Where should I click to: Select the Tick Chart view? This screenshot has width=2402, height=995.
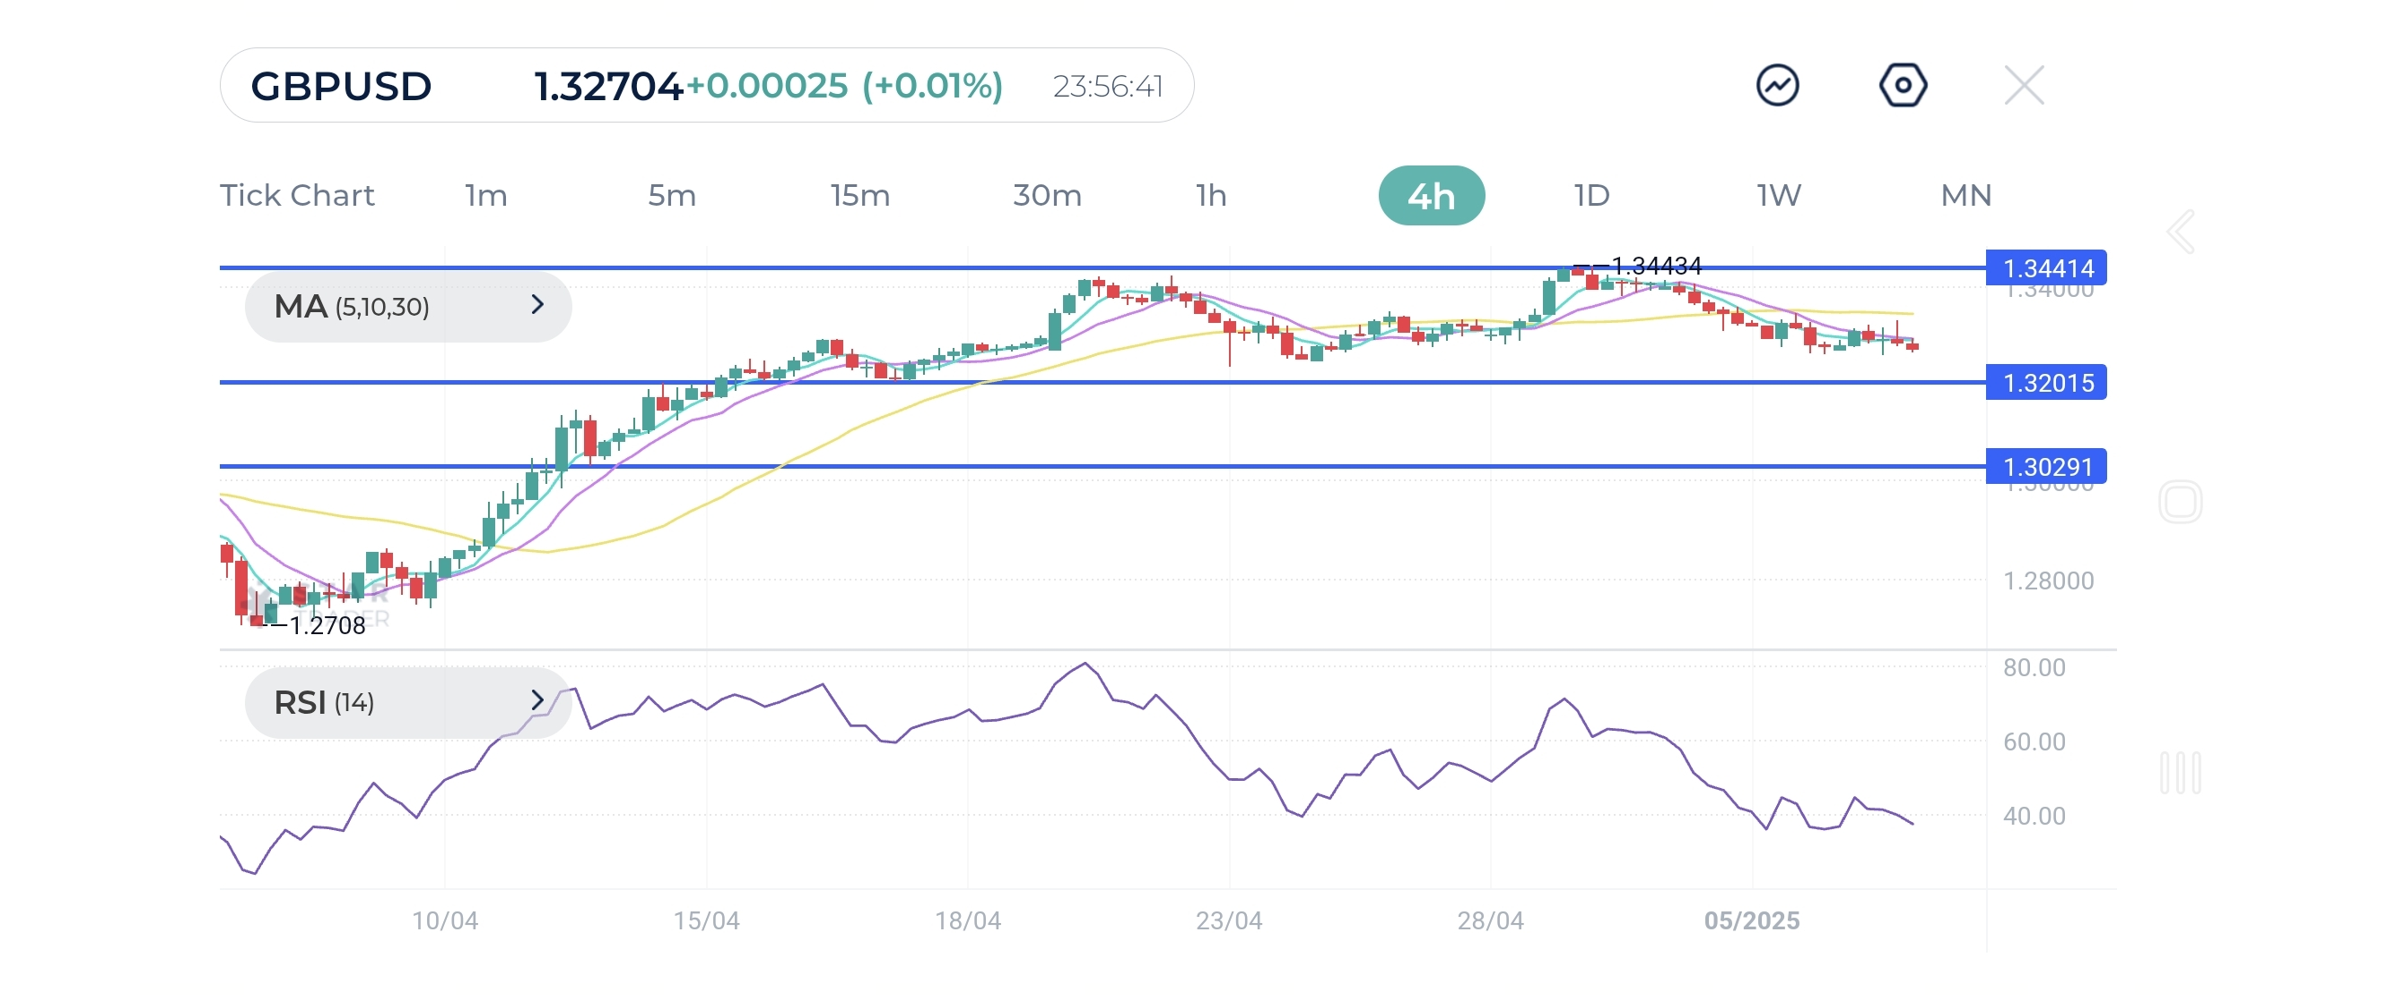[x=297, y=195]
